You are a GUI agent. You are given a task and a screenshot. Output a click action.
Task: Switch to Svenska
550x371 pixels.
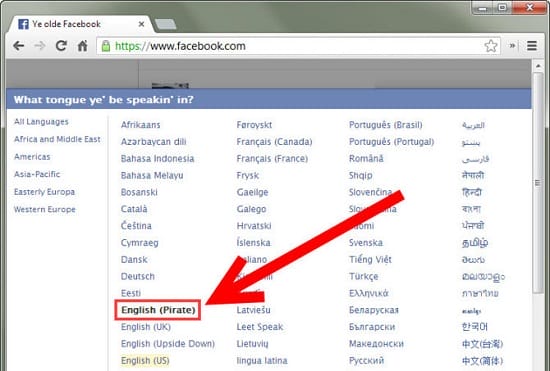point(366,243)
